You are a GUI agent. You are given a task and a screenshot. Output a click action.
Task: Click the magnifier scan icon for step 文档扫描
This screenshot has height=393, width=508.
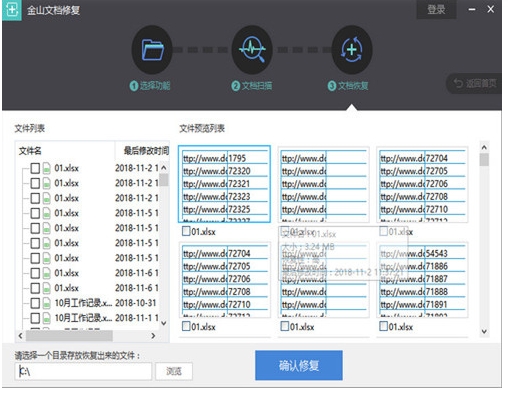click(252, 50)
